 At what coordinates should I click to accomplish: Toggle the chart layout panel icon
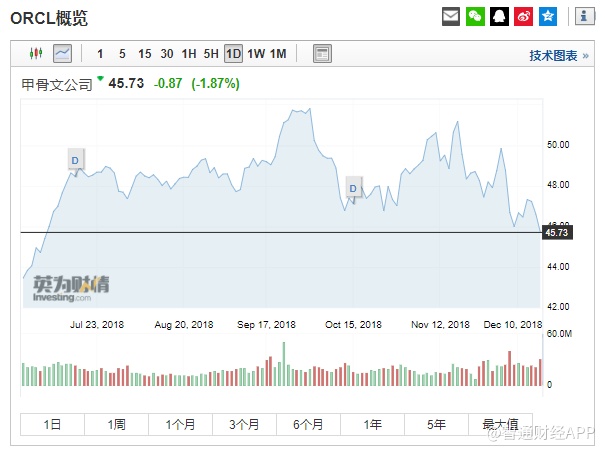coord(322,54)
